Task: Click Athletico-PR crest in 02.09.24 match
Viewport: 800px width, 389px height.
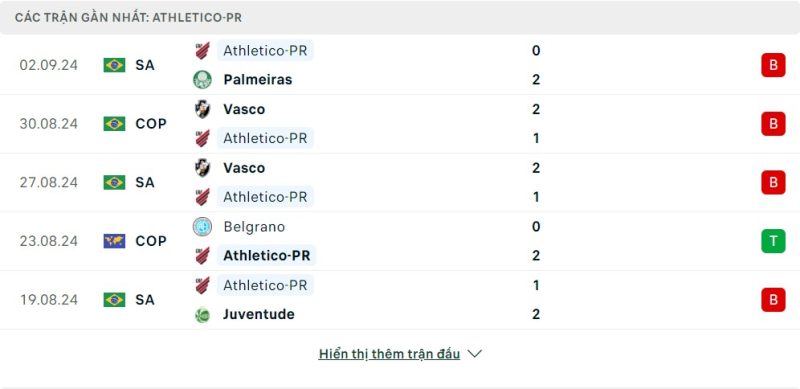Action: click(203, 51)
